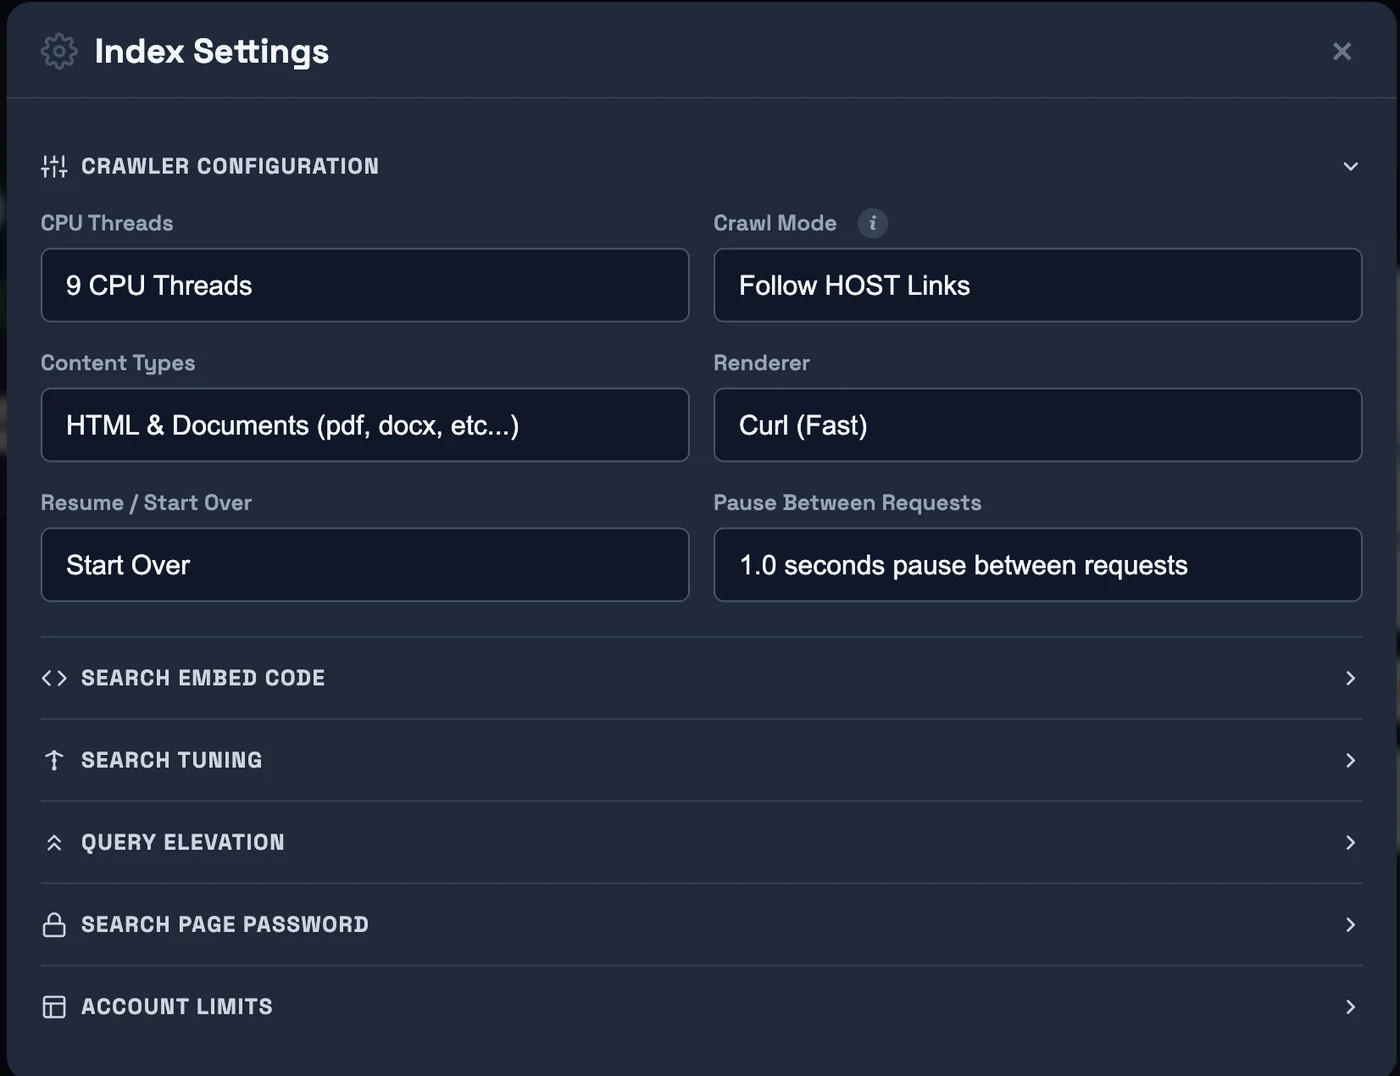Viewport: 1400px width, 1076px height.
Task: Collapse the Crawler Configuration section
Action: coord(1351,166)
